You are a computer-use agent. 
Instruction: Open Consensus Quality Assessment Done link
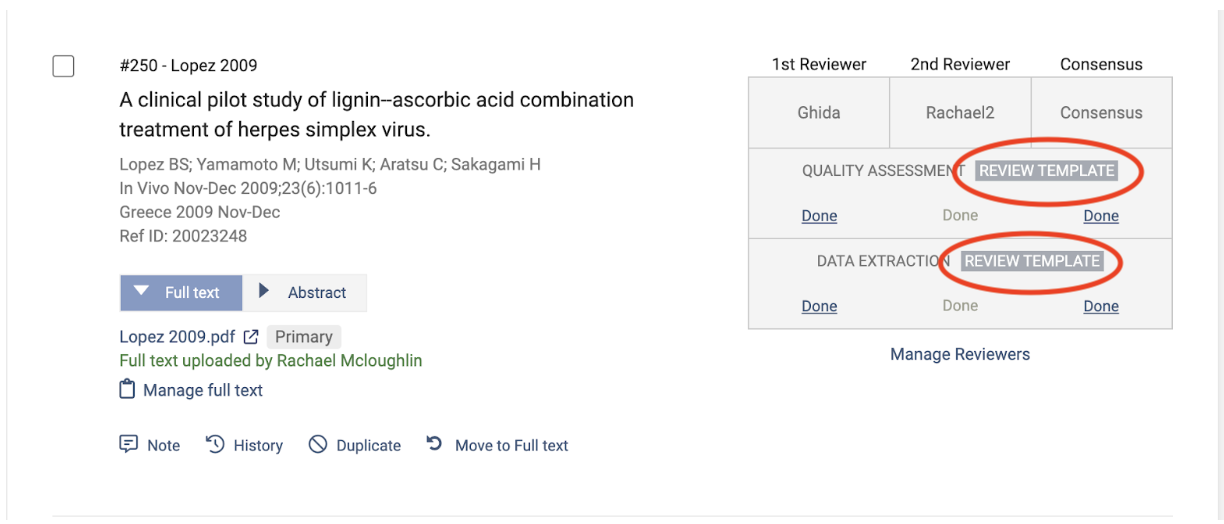pyautogui.click(x=1101, y=216)
